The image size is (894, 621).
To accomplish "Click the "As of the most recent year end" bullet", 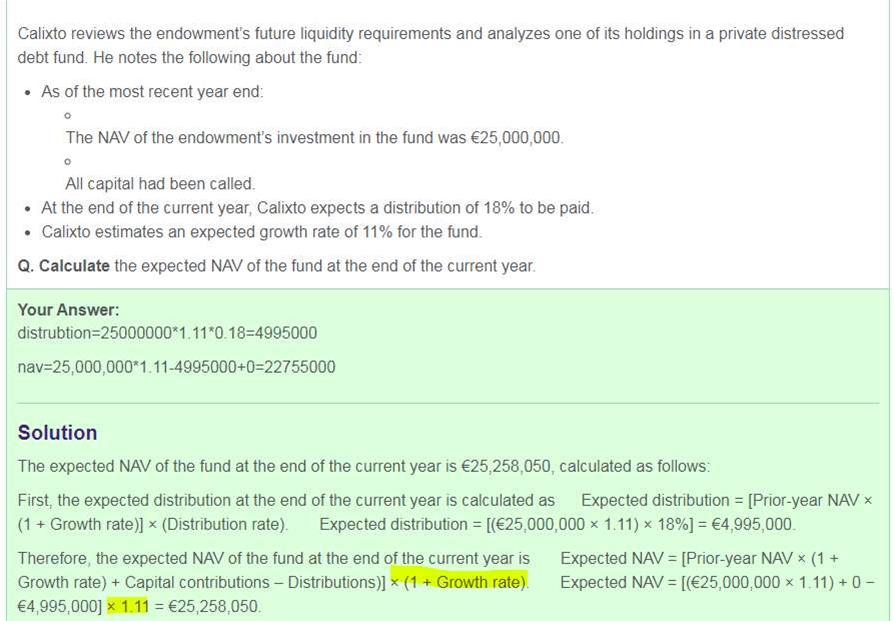I will 152,92.
